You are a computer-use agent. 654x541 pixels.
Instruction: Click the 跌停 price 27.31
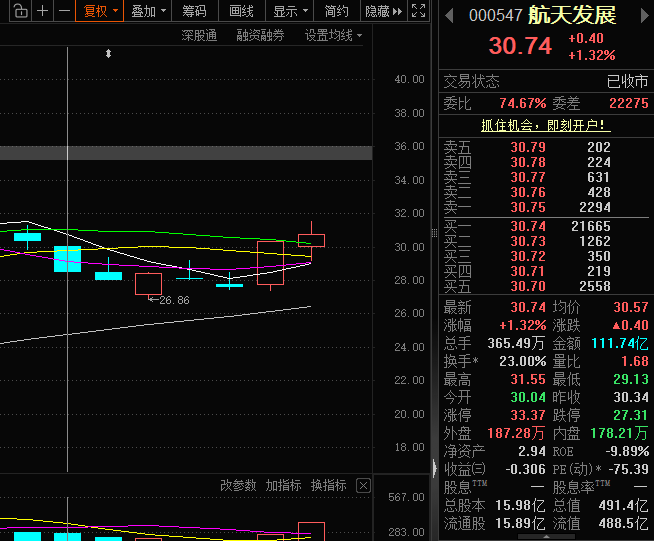tap(631, 415)
